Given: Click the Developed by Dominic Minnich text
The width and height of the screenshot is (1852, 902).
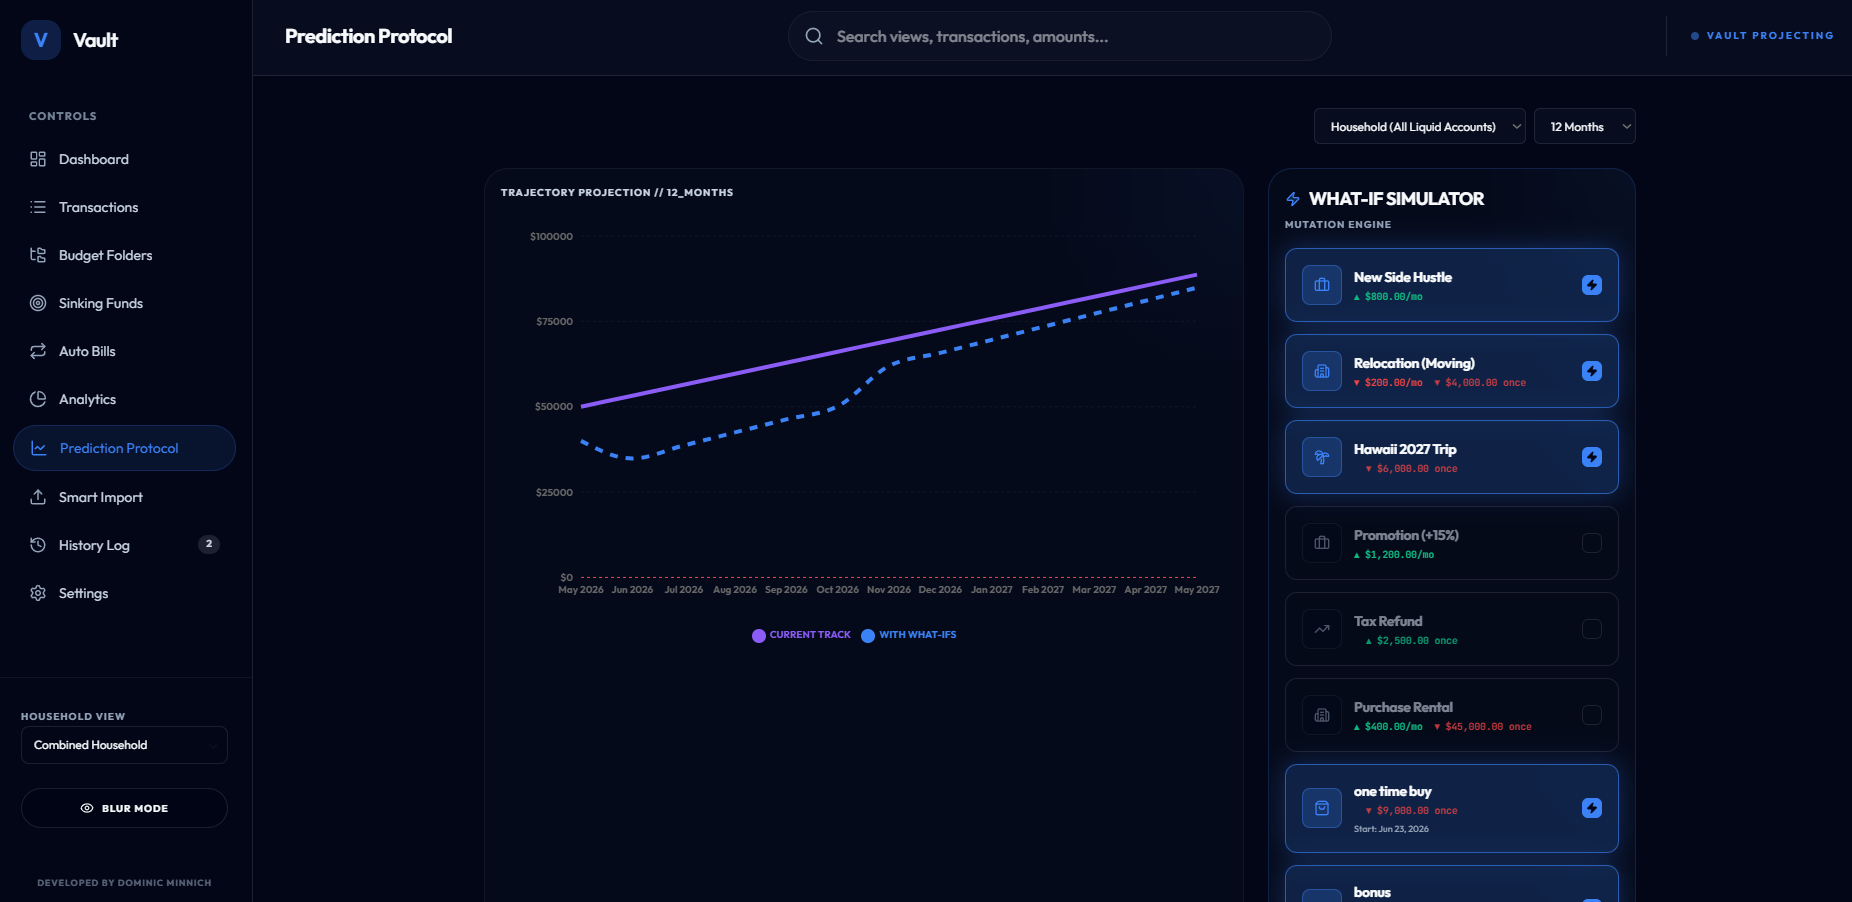Looking at the screenshot, I should coord(124,883).
